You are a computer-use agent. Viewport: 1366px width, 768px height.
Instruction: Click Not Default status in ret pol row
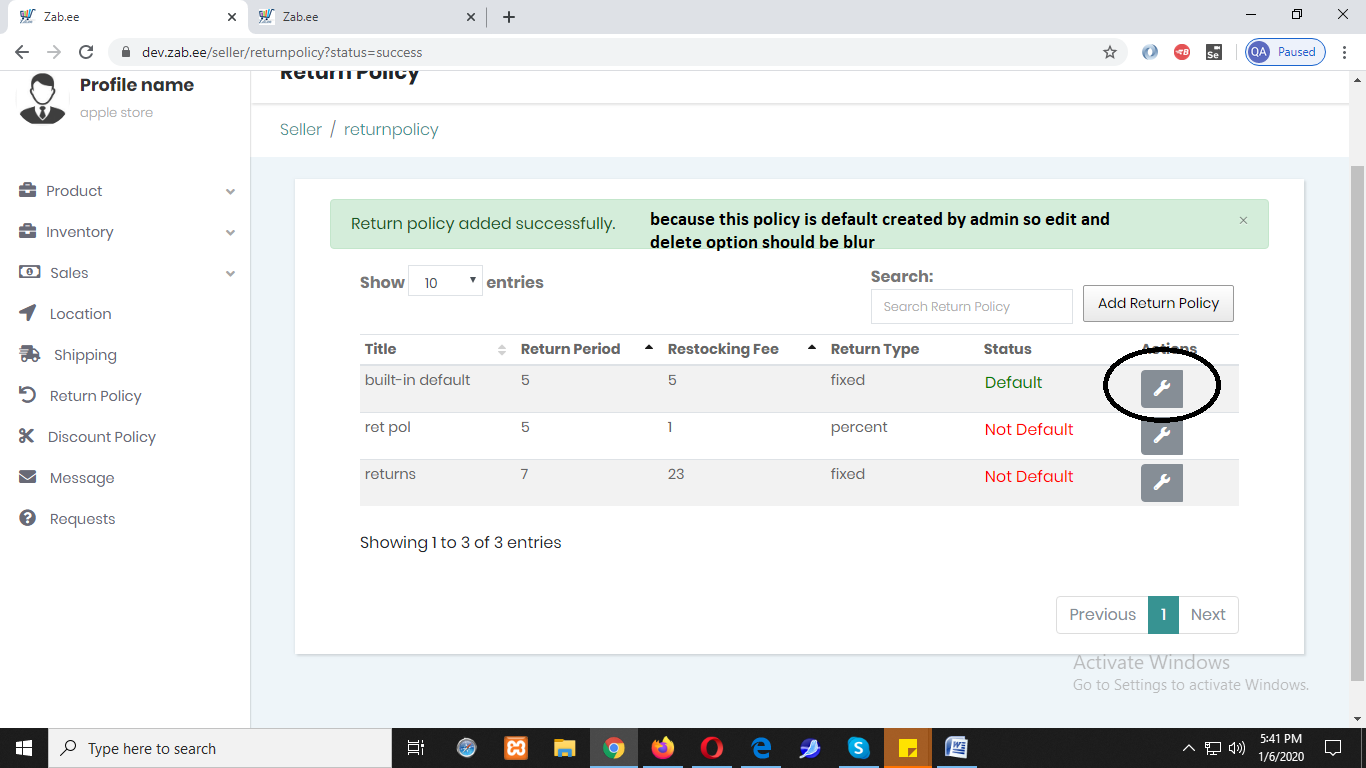point(1029,429)
